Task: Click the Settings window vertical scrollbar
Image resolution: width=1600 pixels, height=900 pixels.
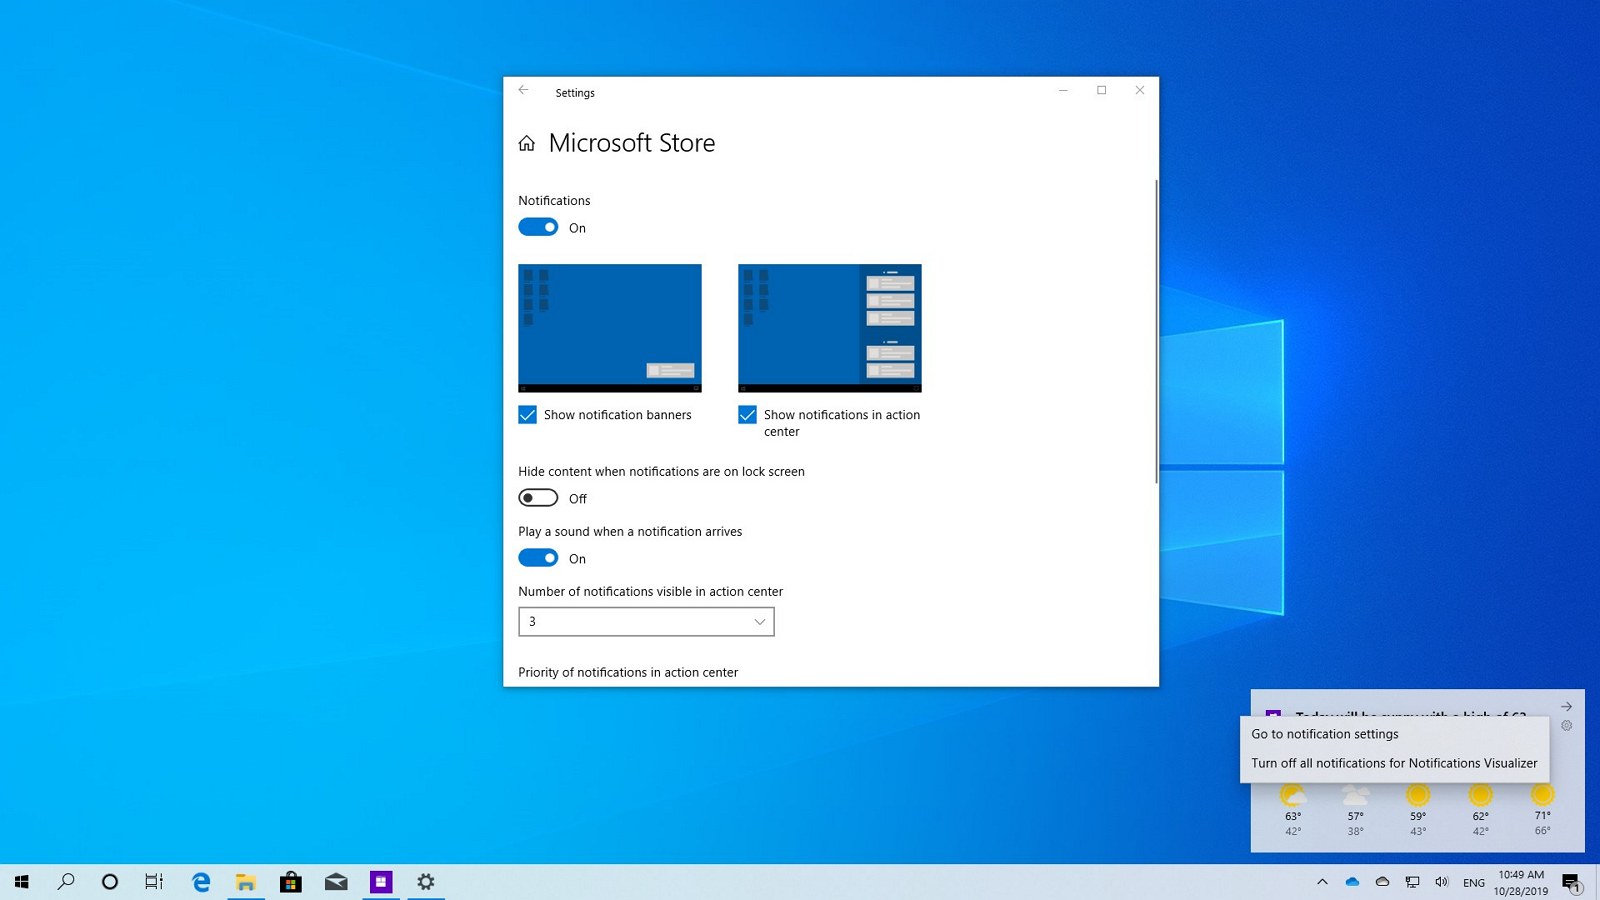Action: (x=1156, y=331)
